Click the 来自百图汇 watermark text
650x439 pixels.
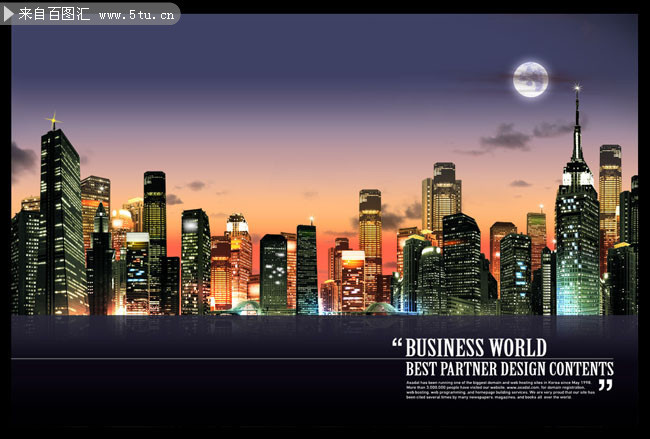54,14
